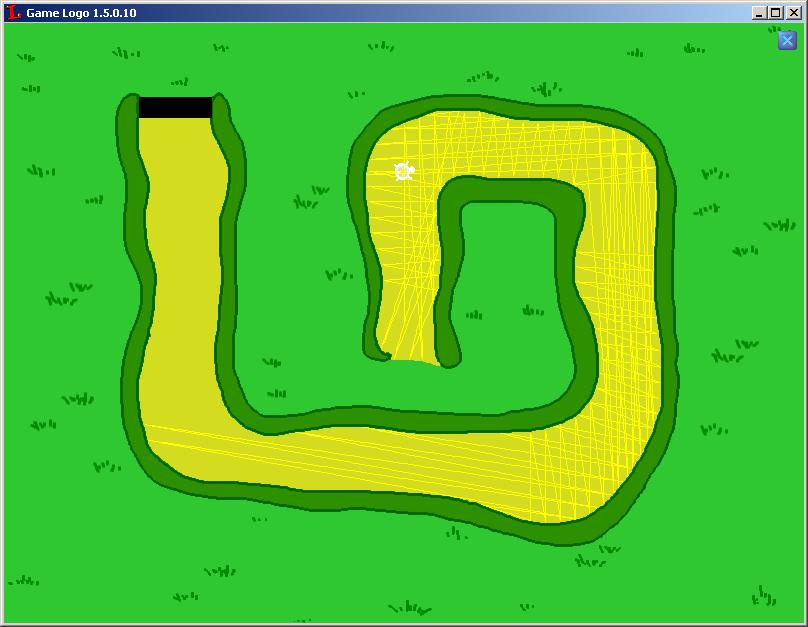Click the white turtle on the track

click(x=403, y=172)
